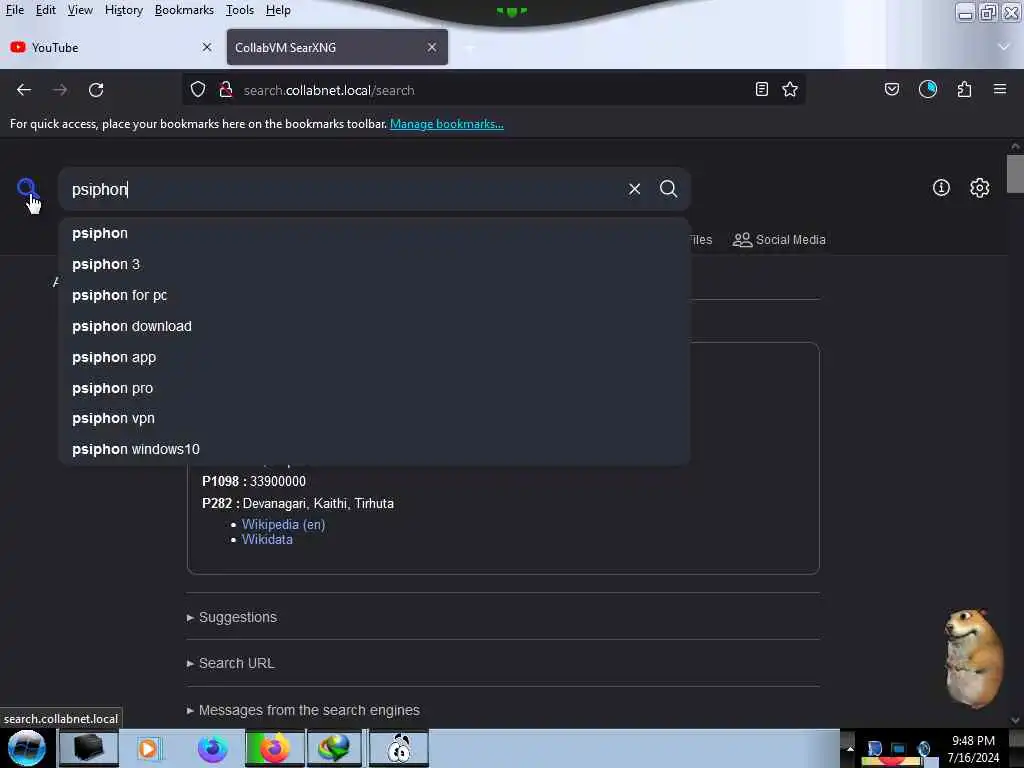The width and height of the screenshot is (1024, 768).
Task: Click the hamster desktop mascot
Action: (973, 658)
